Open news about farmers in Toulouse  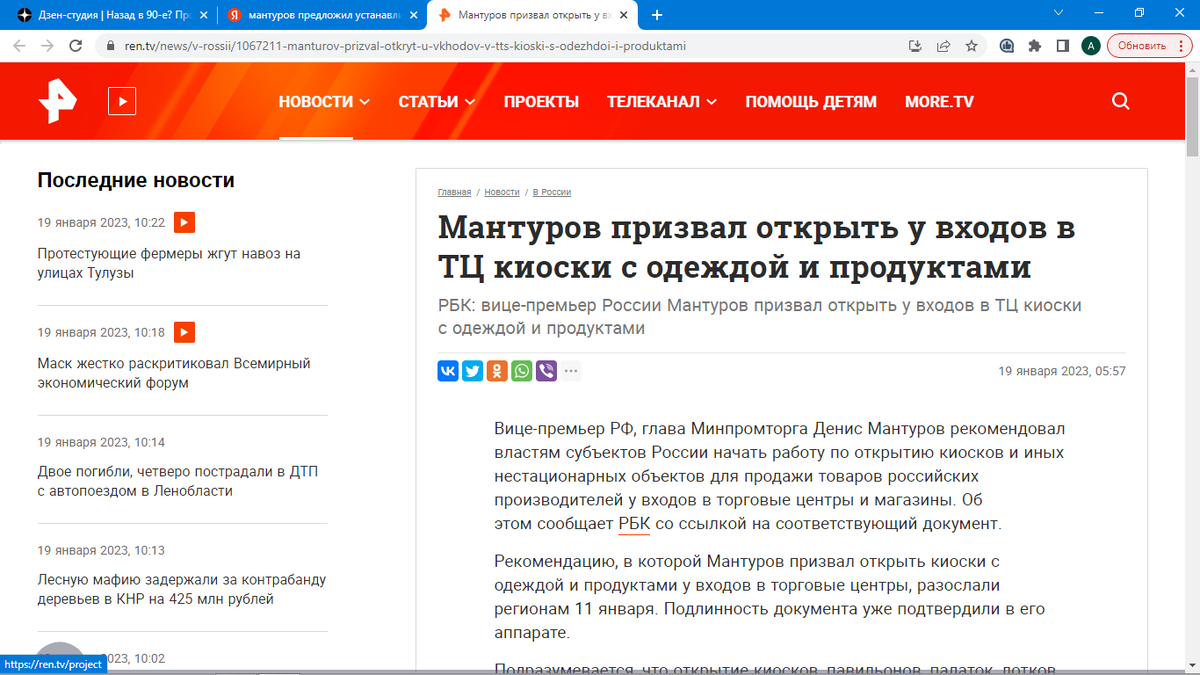tap(169, 263)
